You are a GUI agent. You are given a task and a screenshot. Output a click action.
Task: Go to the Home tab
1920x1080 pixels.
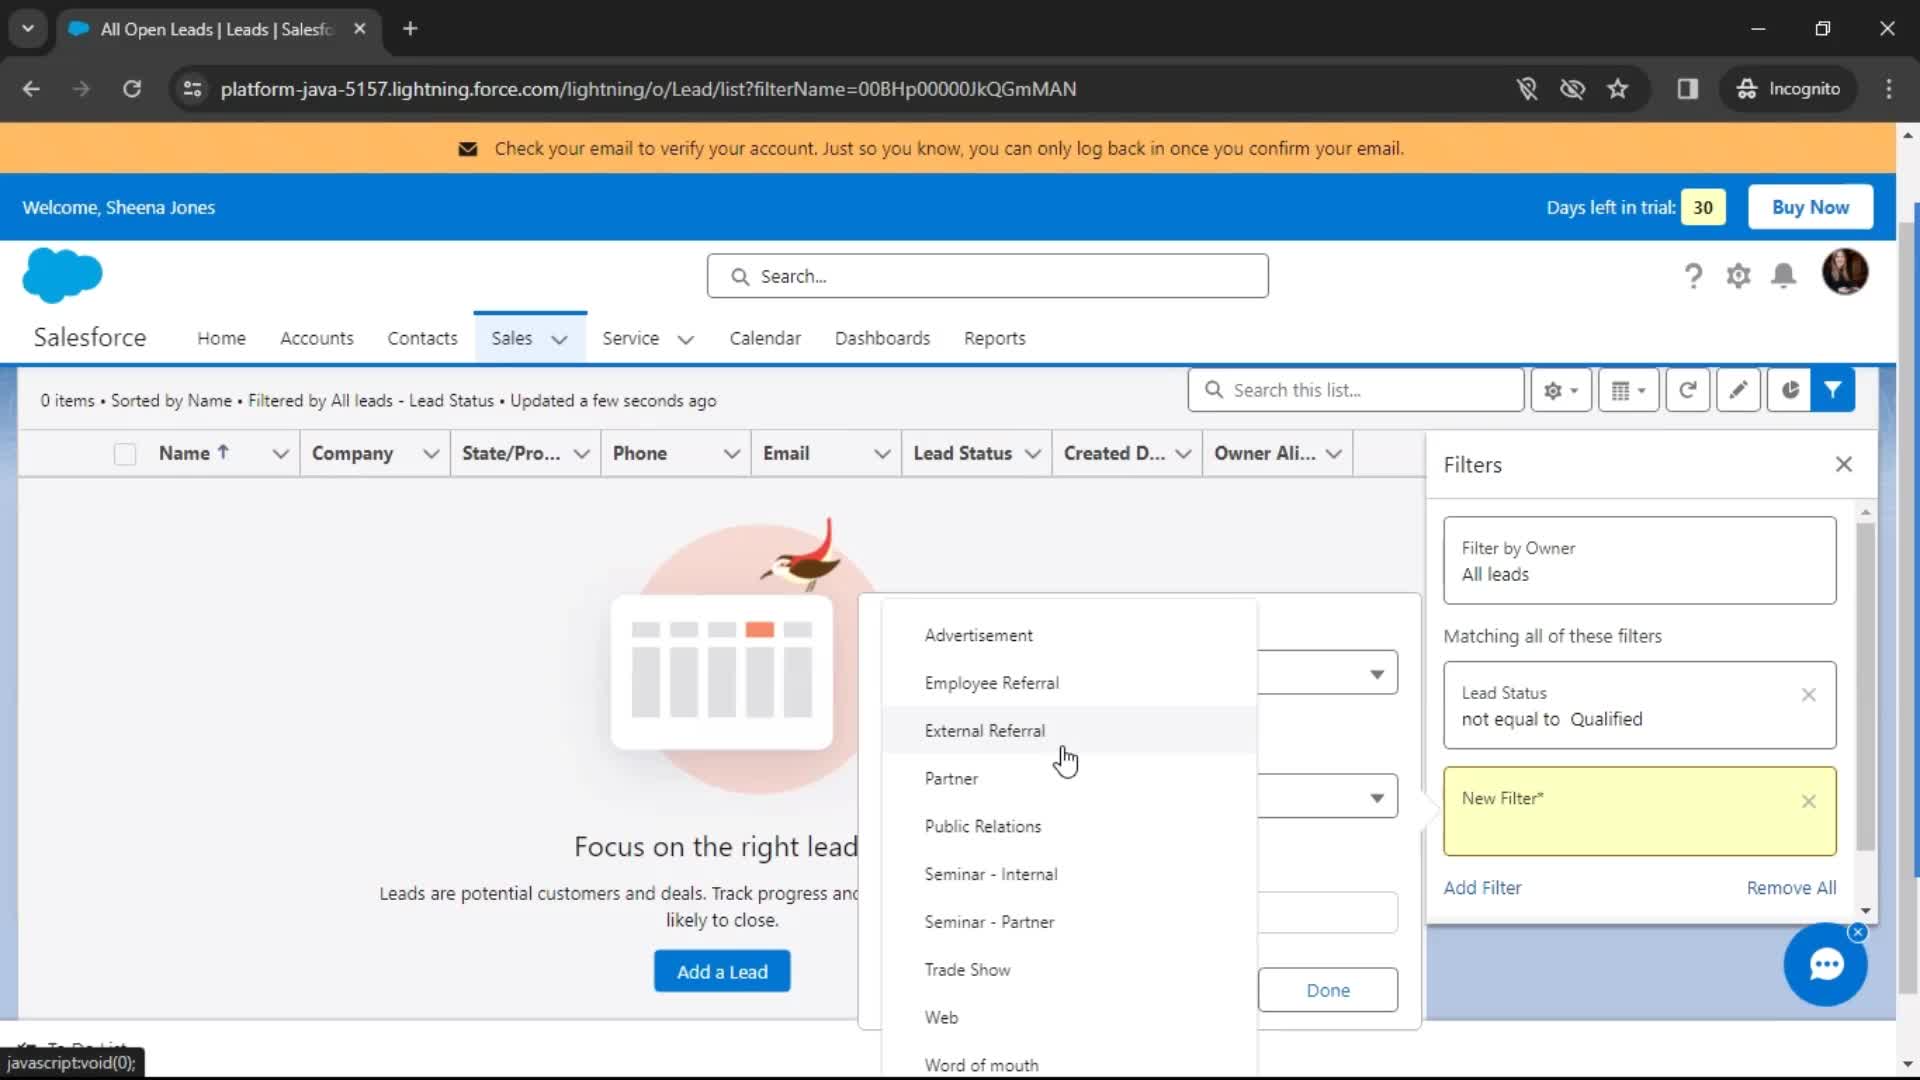[x=221, y=338]
